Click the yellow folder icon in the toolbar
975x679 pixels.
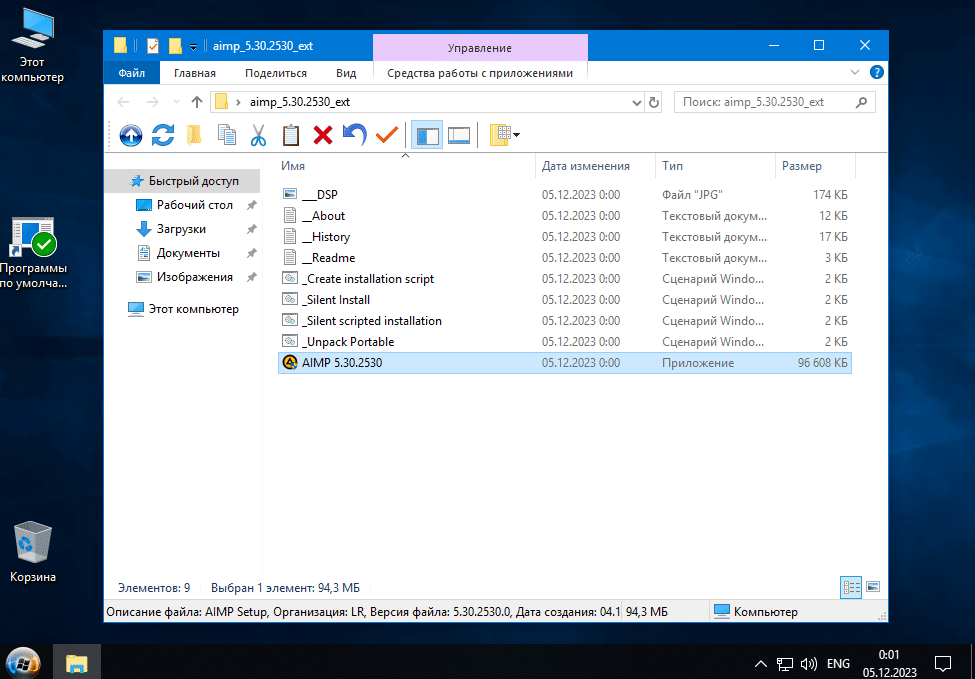click(x=194, y=135)
